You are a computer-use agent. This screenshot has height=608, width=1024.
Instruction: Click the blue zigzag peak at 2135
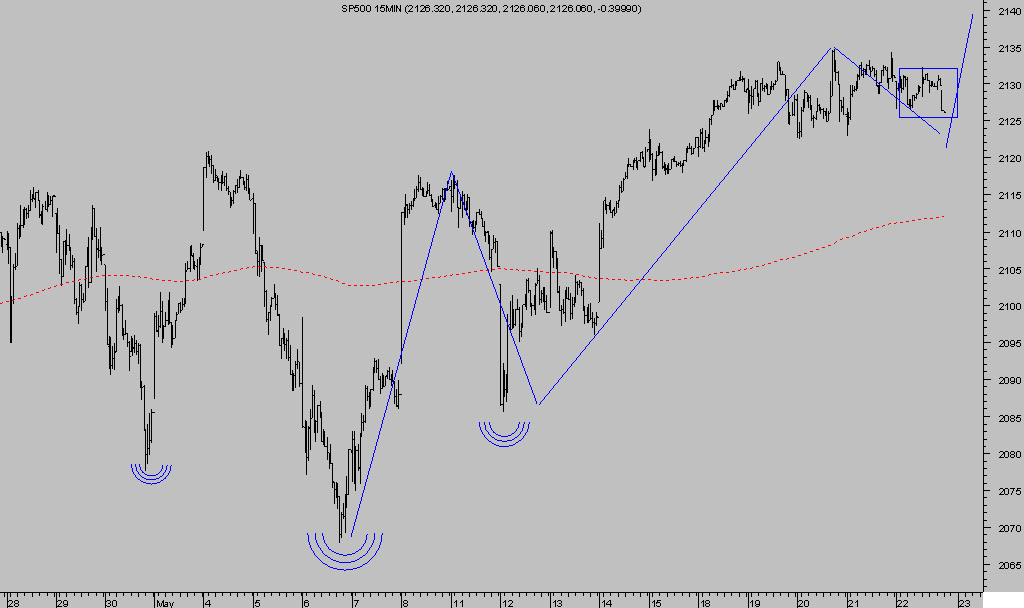click(x=832, y=48)
